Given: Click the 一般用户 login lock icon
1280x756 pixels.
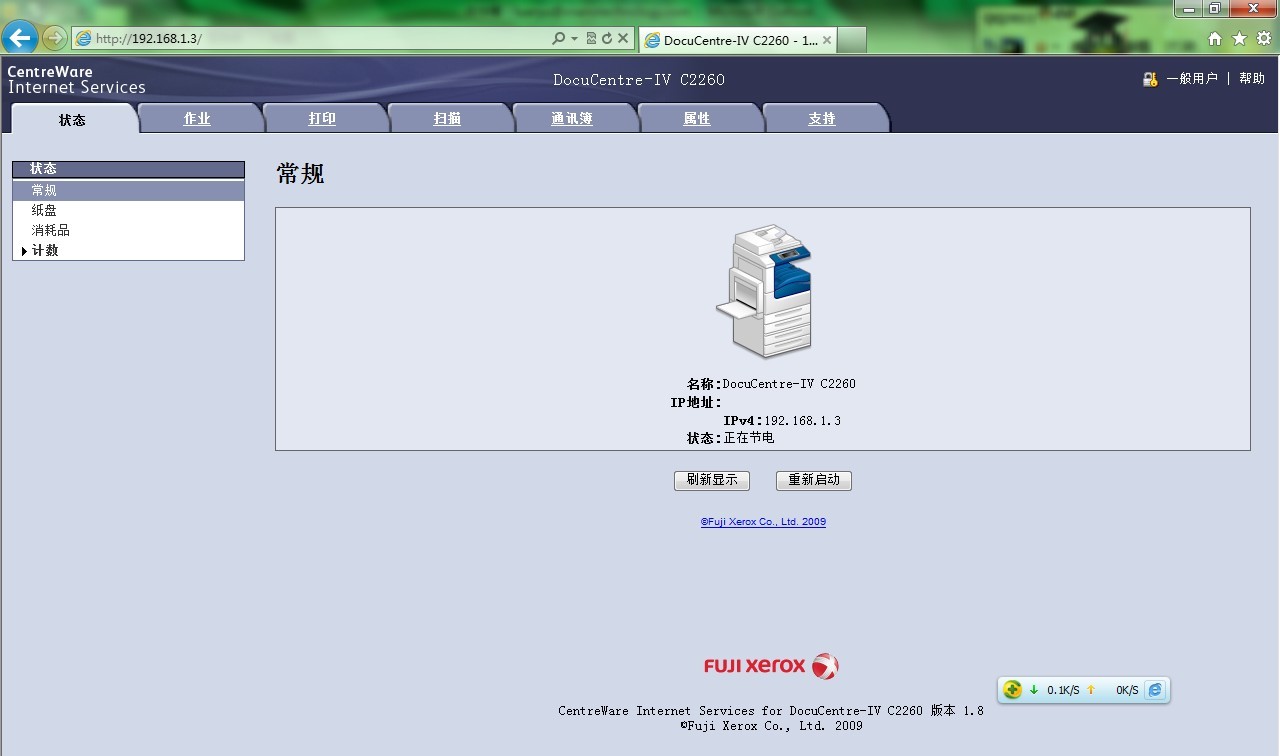Looking at the screenshot, I should click(x=1150, y=79).
